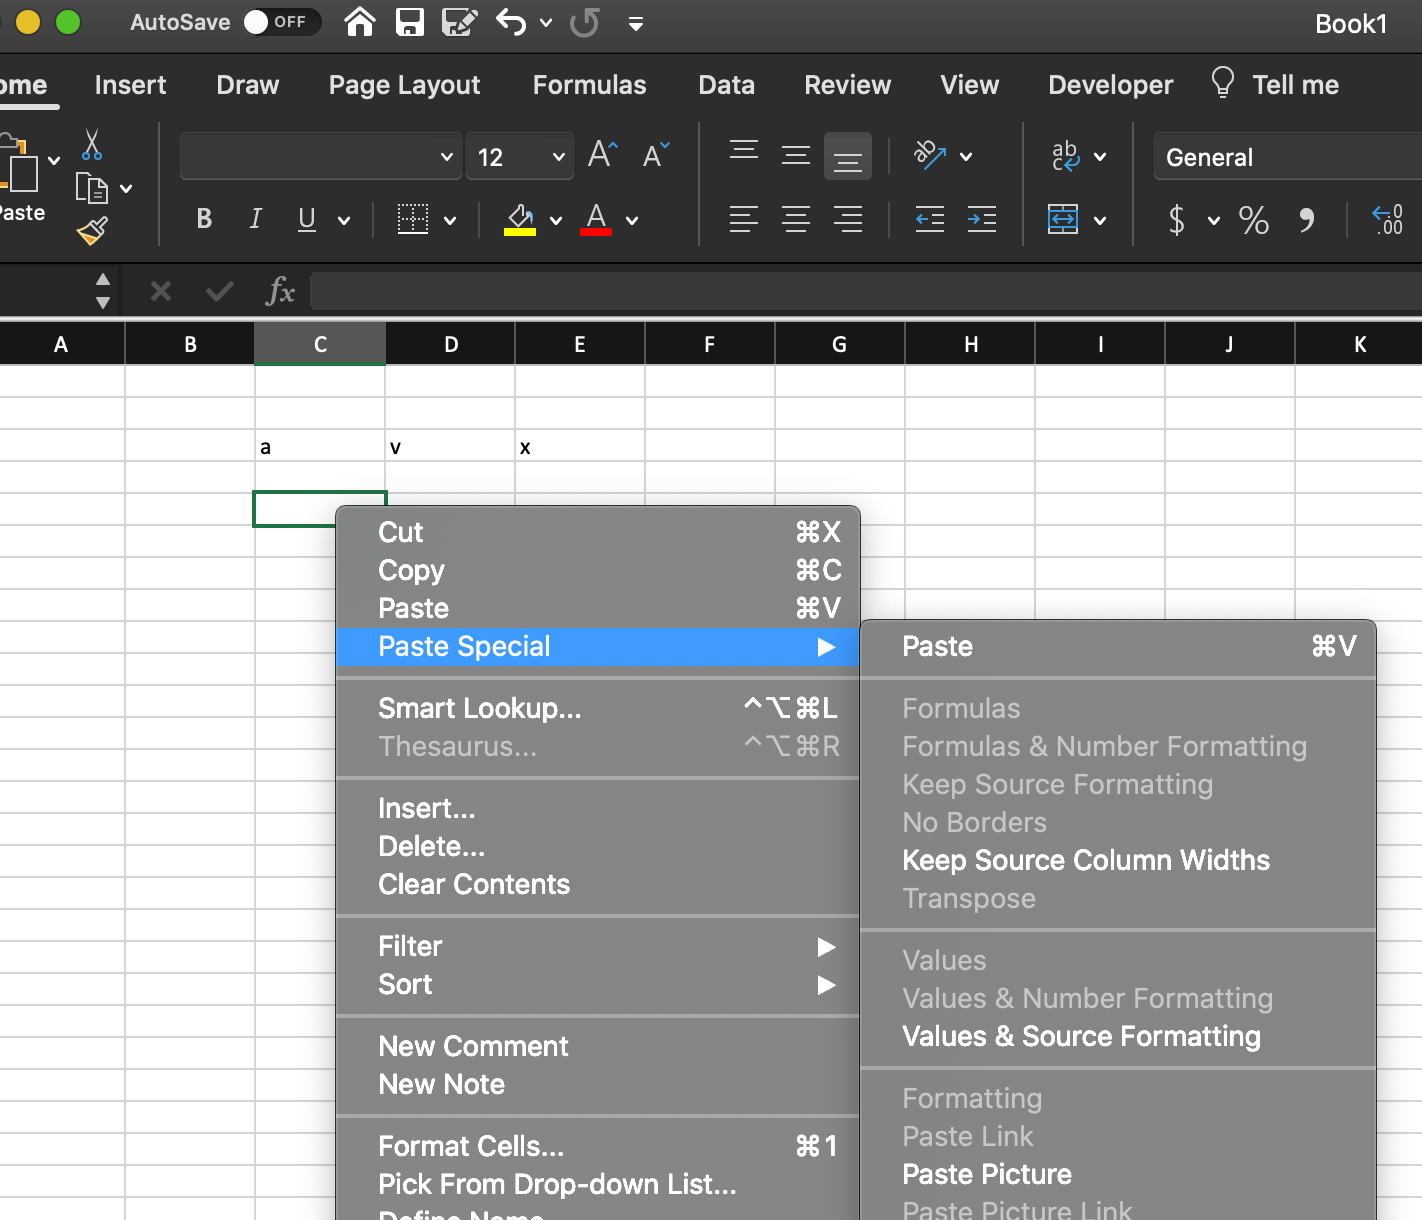Image resolution: width=1422 pixels, height=1220 pixels.
Task: Click the increase decimal icon
Action: pyautogui.click(x=1388, y=219)
